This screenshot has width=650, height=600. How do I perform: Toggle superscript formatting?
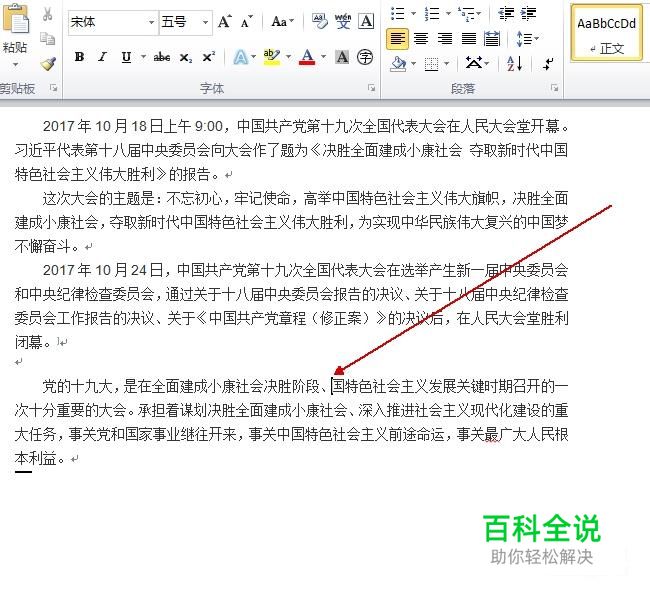click(209, 56)
